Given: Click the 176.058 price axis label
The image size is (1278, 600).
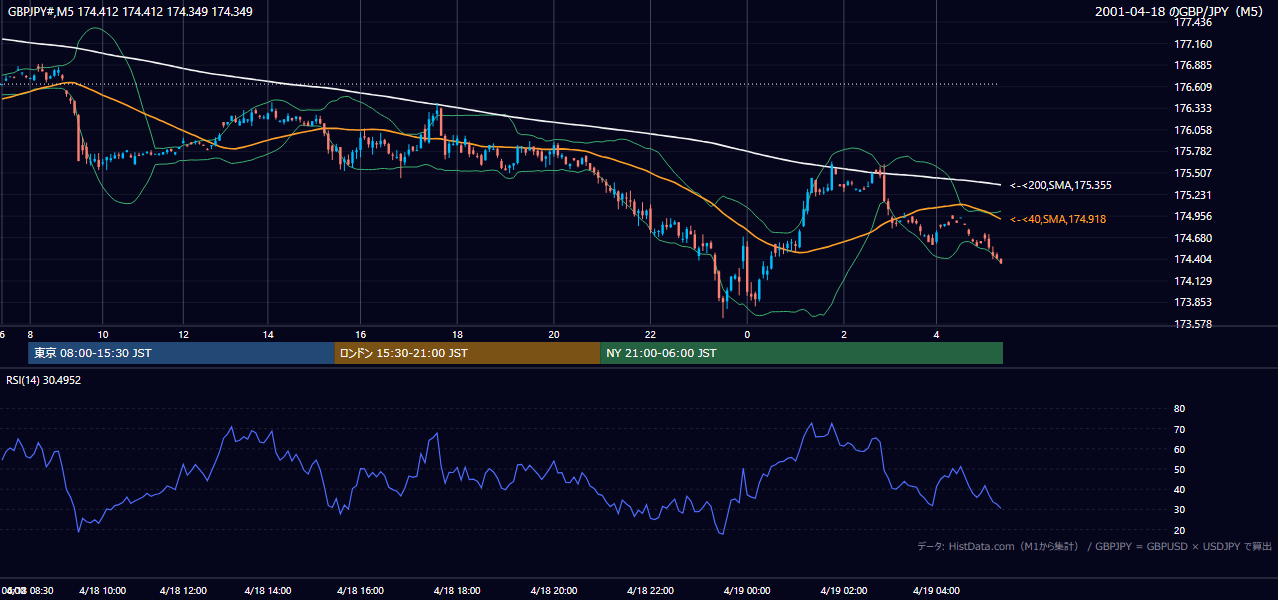Looking at the screenshot, I should click(1193, 130).
